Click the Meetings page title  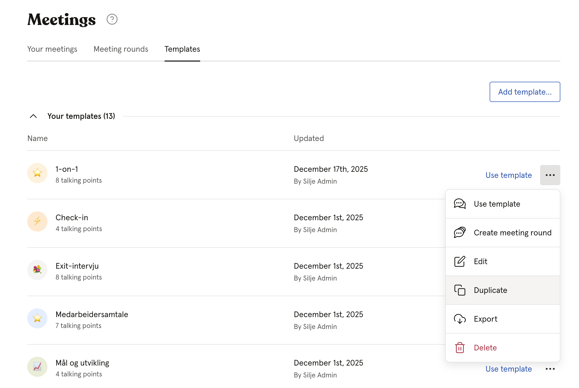pyautogui.click(x=61, y=20)
